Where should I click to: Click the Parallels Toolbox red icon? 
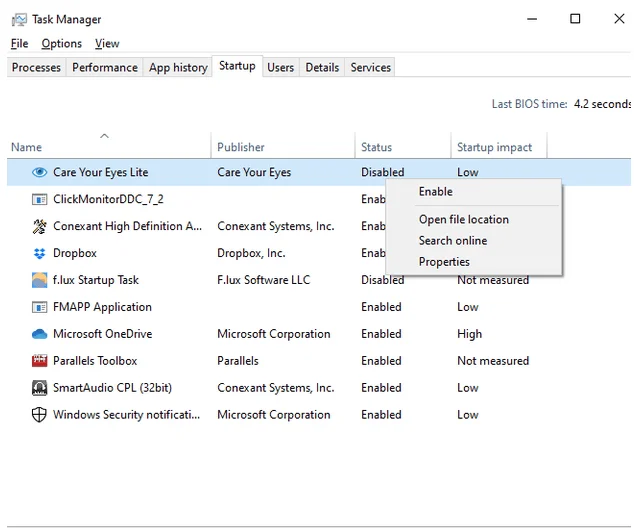click(39, 361)
